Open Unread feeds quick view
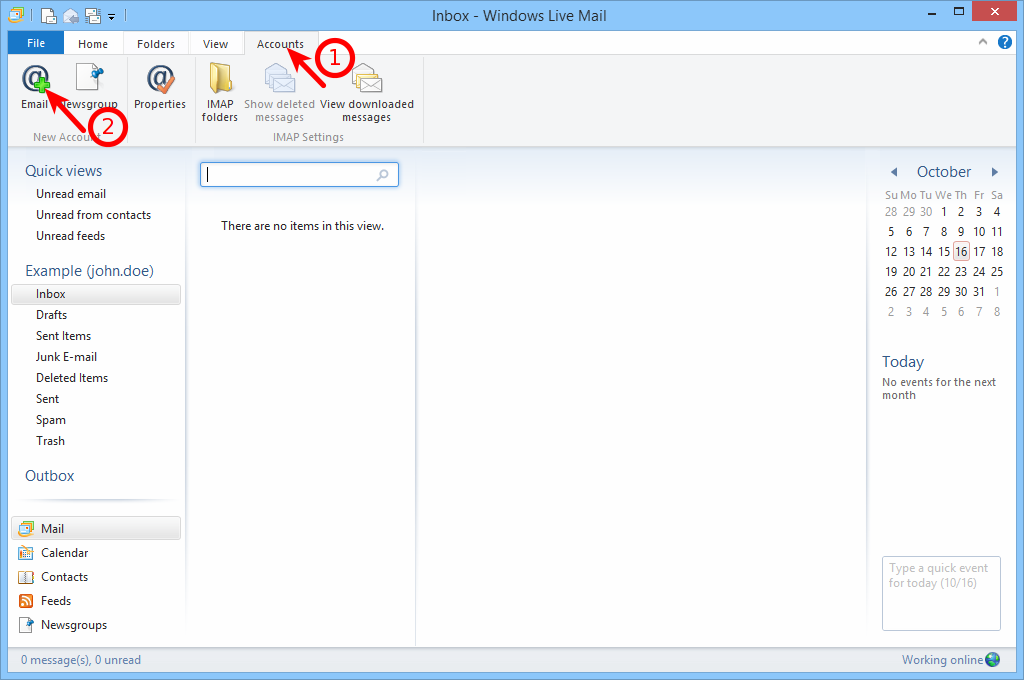This screenshot has height=680, width=1024. coord(71,236)
